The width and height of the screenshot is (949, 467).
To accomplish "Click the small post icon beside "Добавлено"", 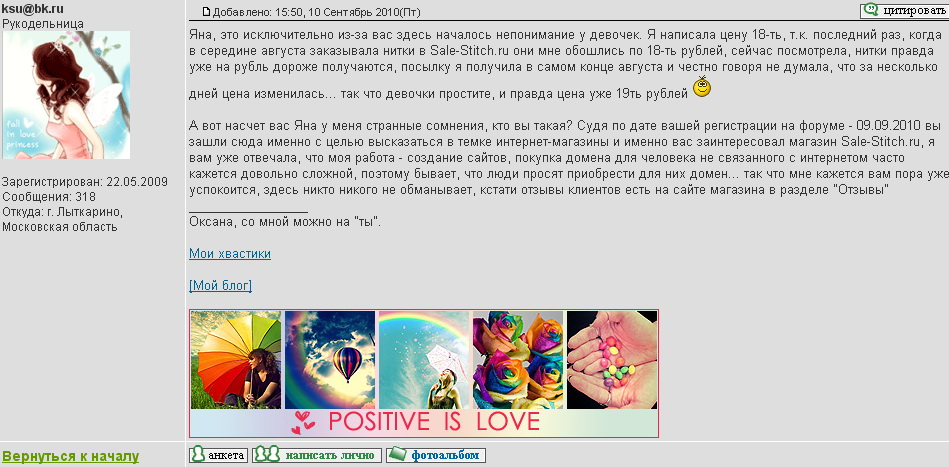I will click(207, 12).
